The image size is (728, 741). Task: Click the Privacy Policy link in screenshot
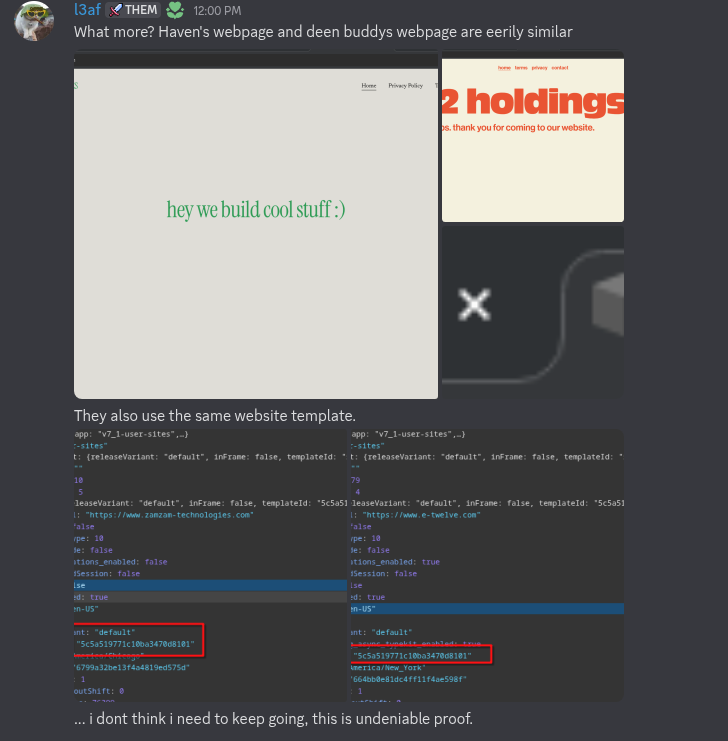tap(406, 86)
